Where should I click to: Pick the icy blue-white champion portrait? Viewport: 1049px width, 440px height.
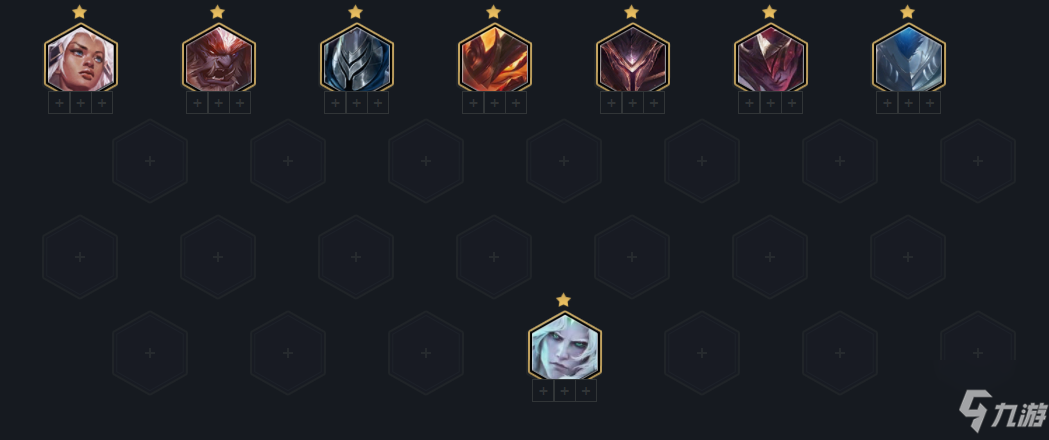[x=909, y=59]
